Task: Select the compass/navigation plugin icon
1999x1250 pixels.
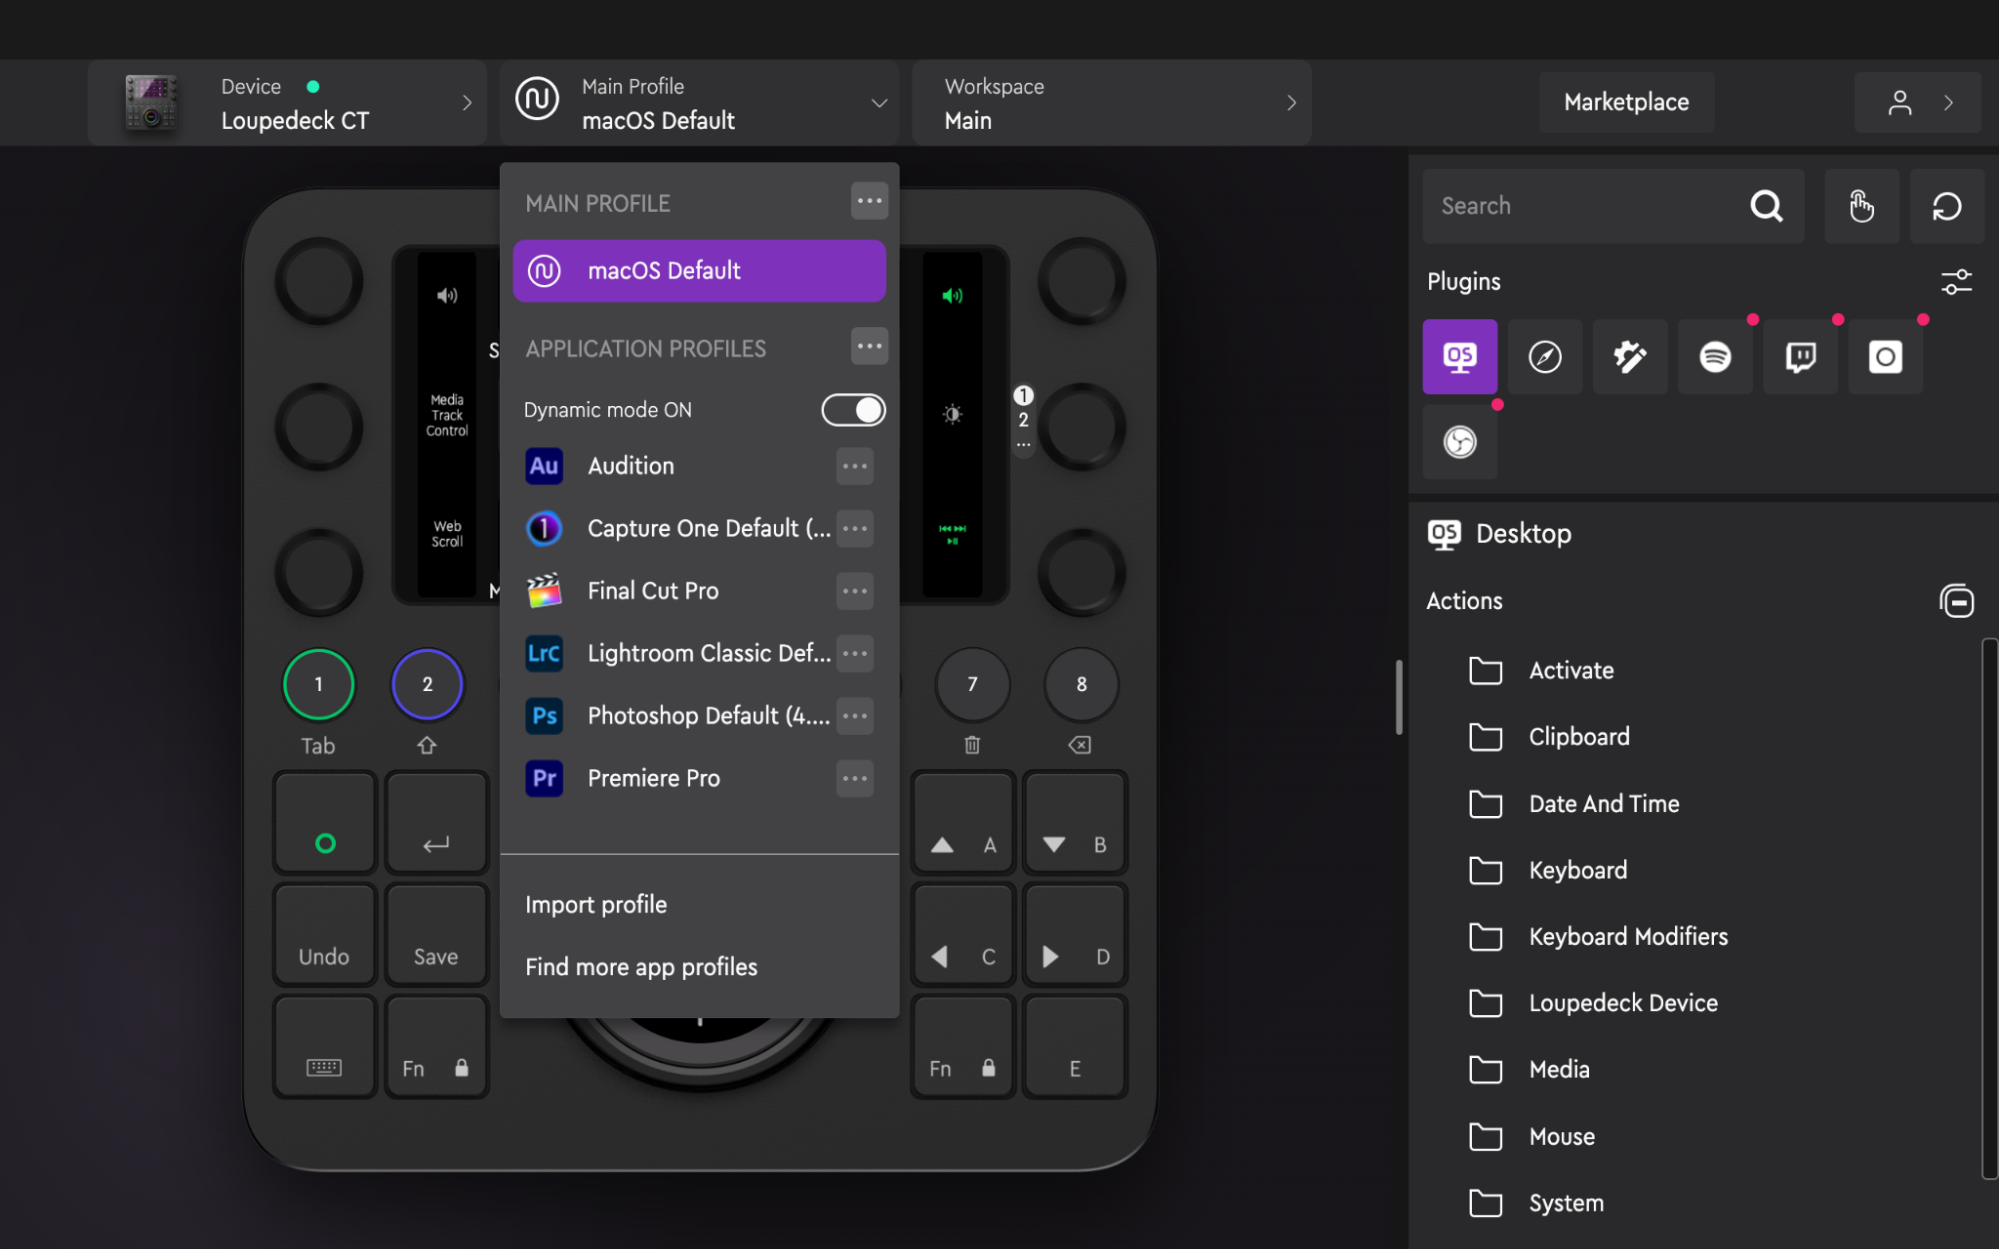Action: pos(1544,356)
